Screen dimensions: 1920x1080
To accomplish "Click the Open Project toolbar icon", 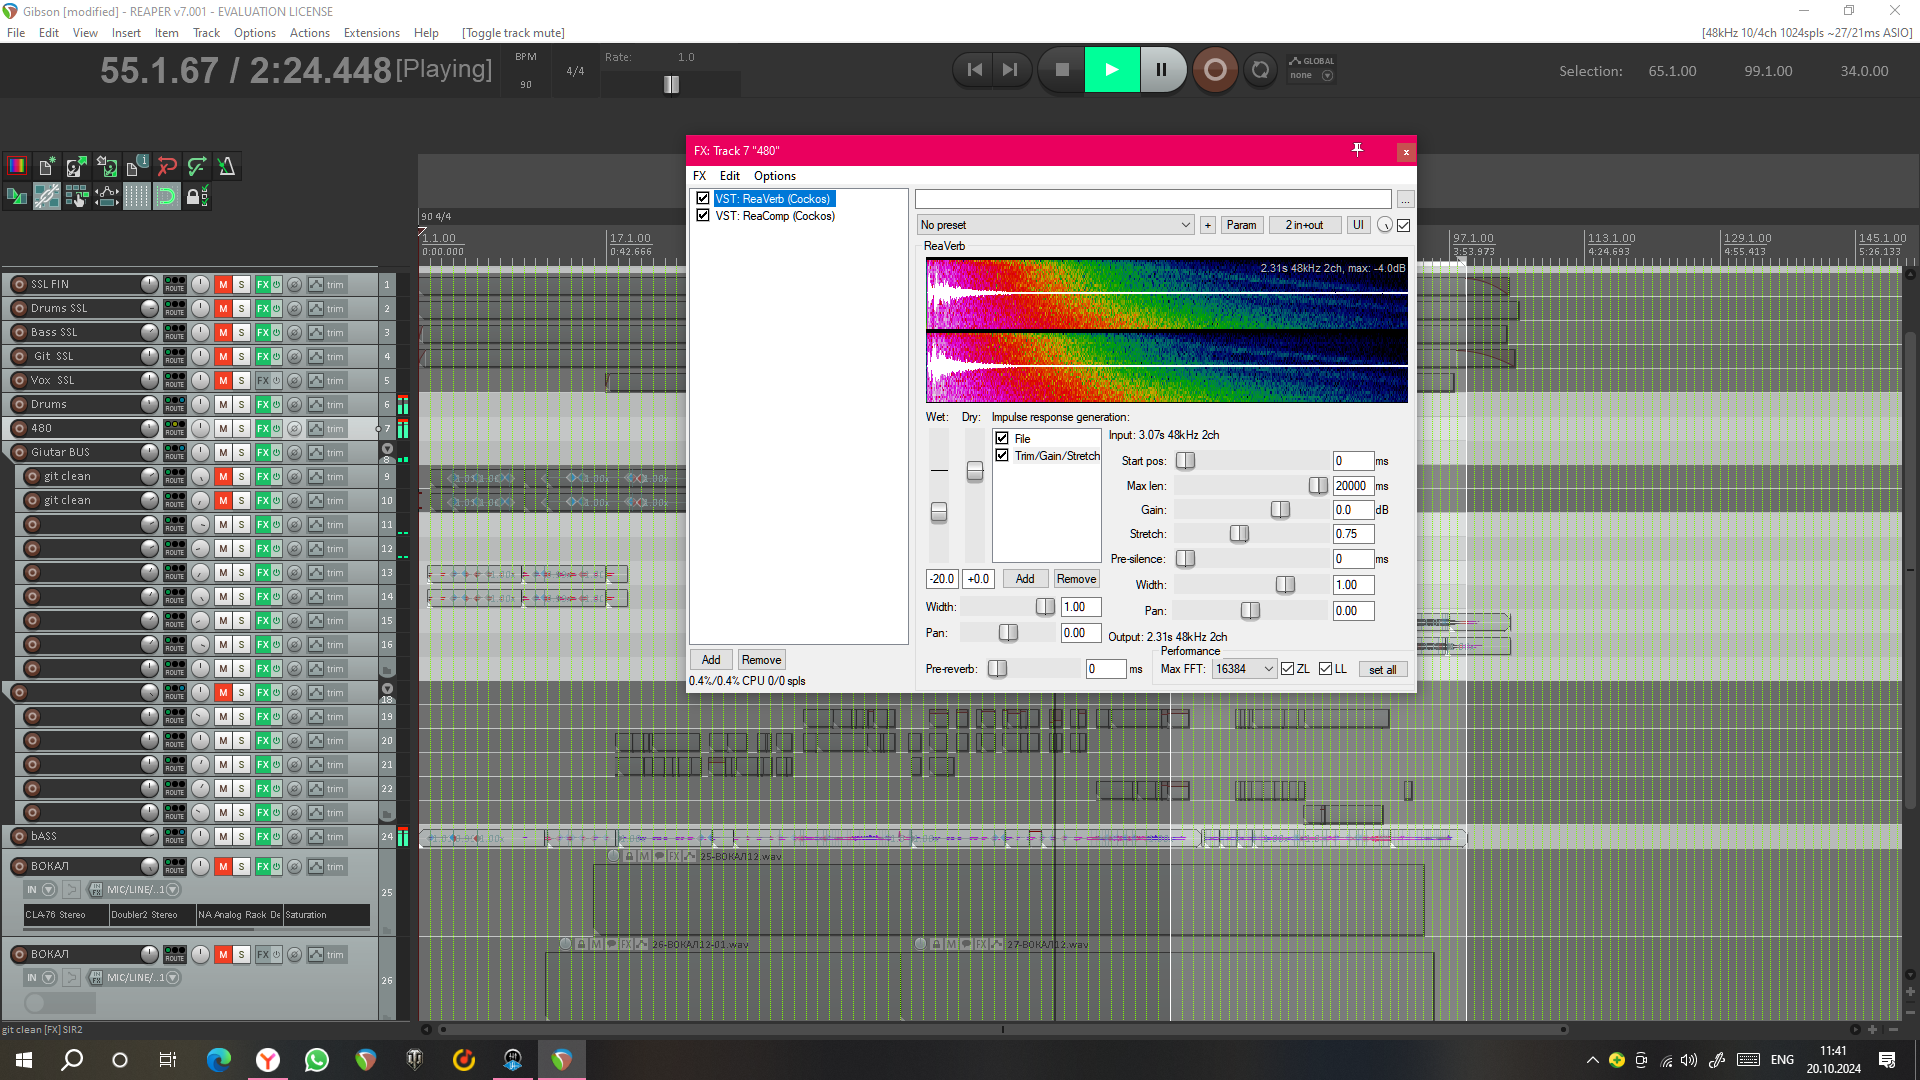I will point(77,167).
